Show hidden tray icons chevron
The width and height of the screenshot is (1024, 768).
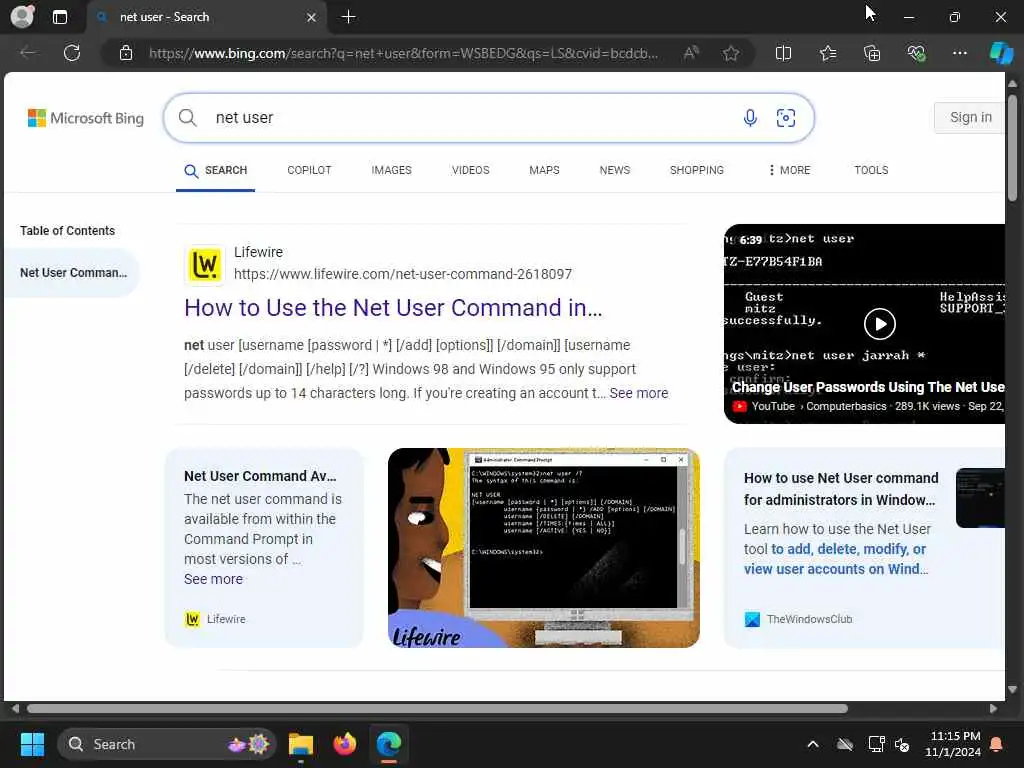812,744
